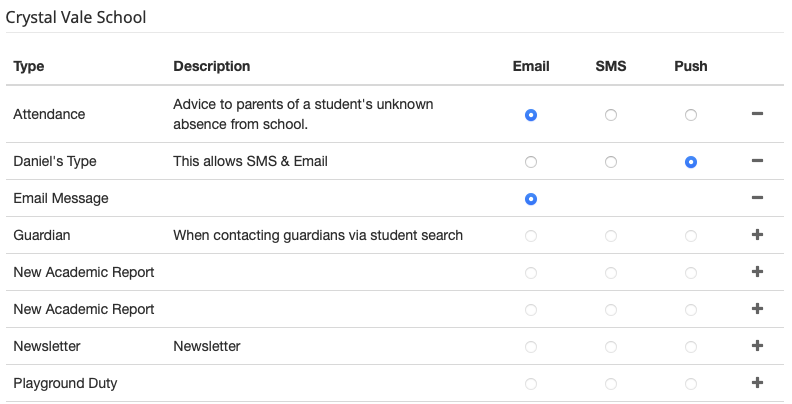Click the Description column header
The width and height of the screenshot is (792, 404).
pos(211,67)
